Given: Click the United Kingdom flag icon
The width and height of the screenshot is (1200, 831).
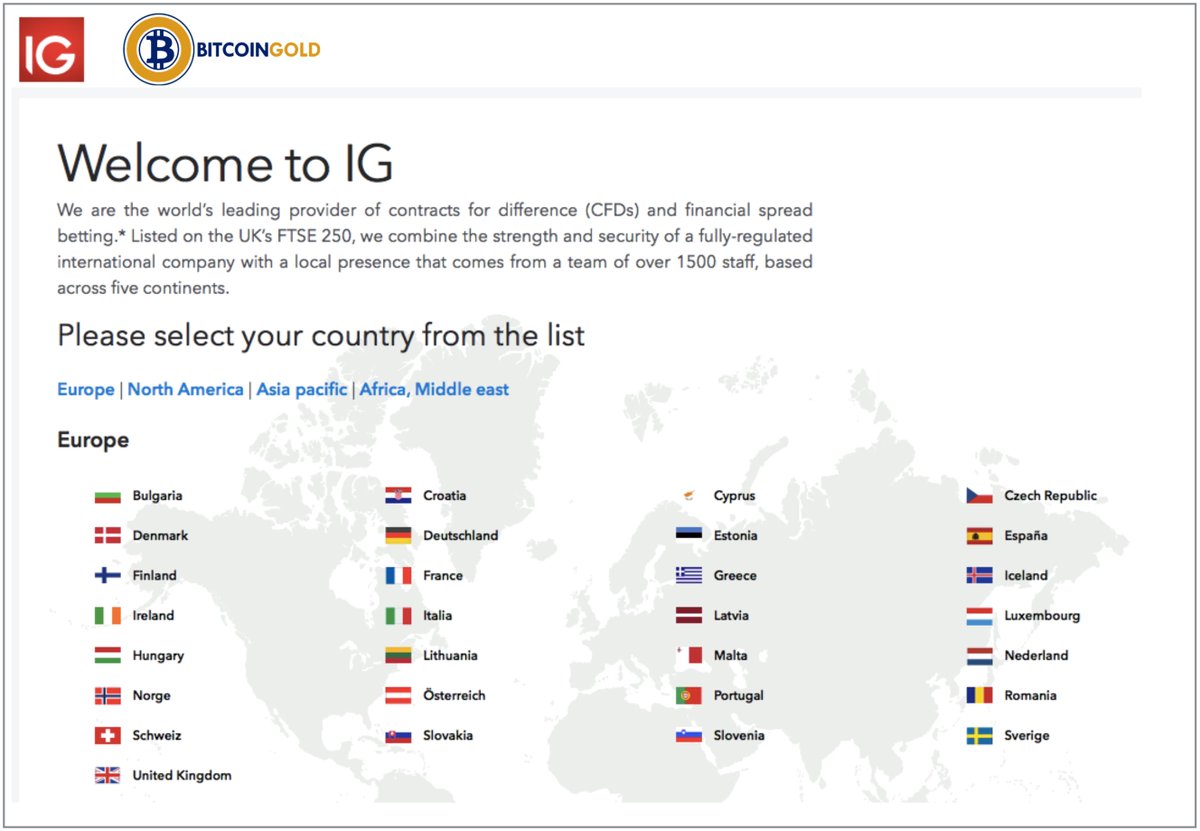Looking at the screenshot, I should (x=107, y=776).
